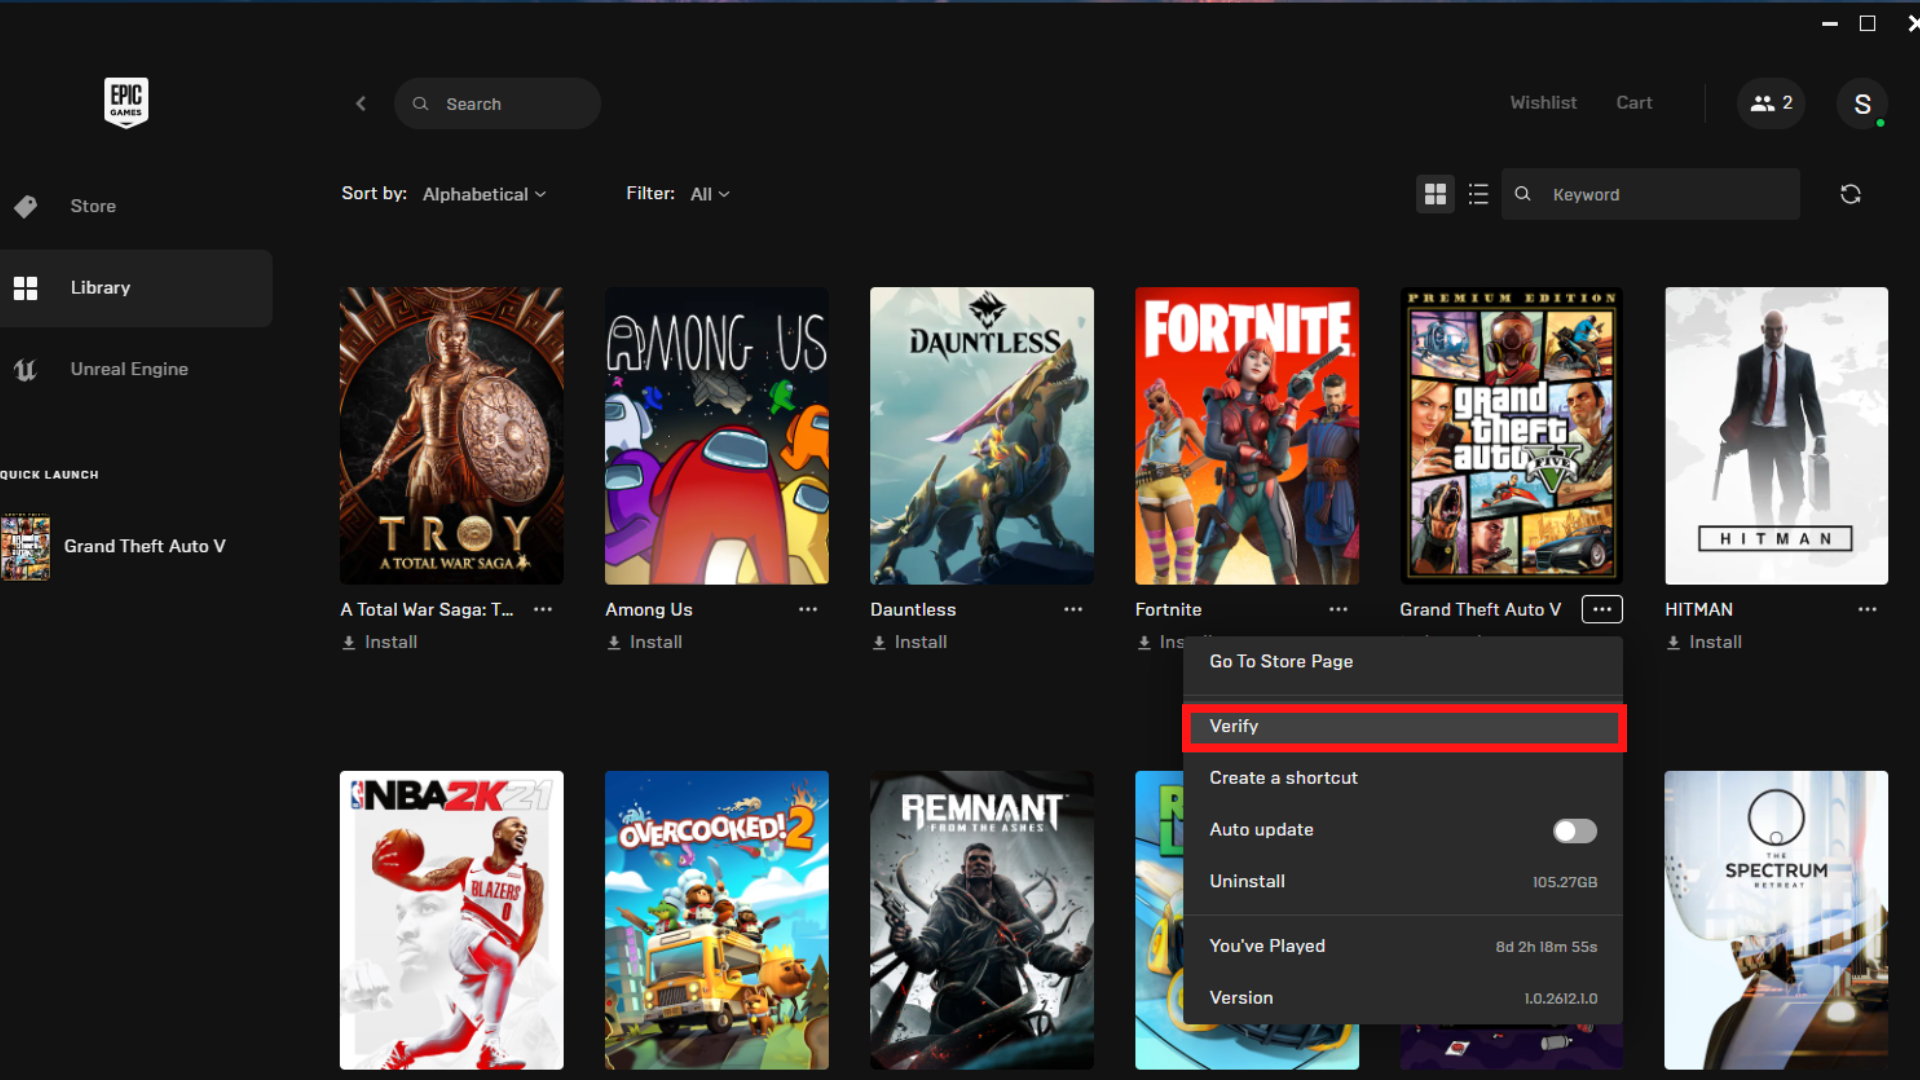Expand the Filter All dropdown

710,194
